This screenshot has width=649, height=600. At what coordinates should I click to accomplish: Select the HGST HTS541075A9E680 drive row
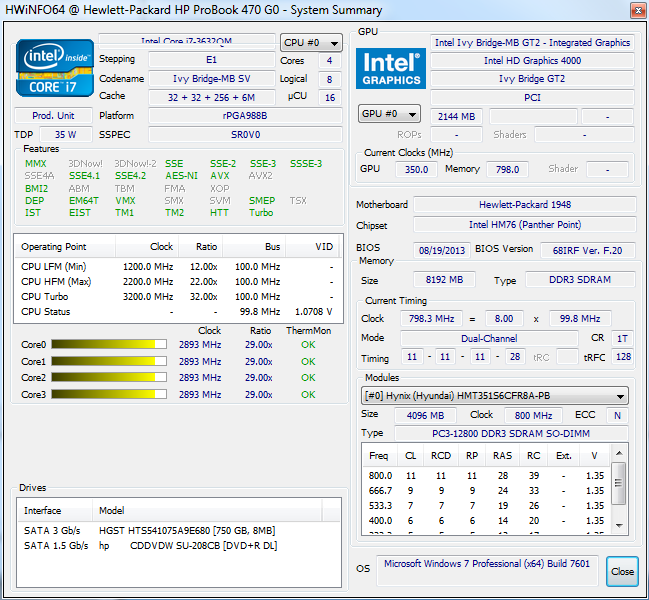[x=178, y=530]
